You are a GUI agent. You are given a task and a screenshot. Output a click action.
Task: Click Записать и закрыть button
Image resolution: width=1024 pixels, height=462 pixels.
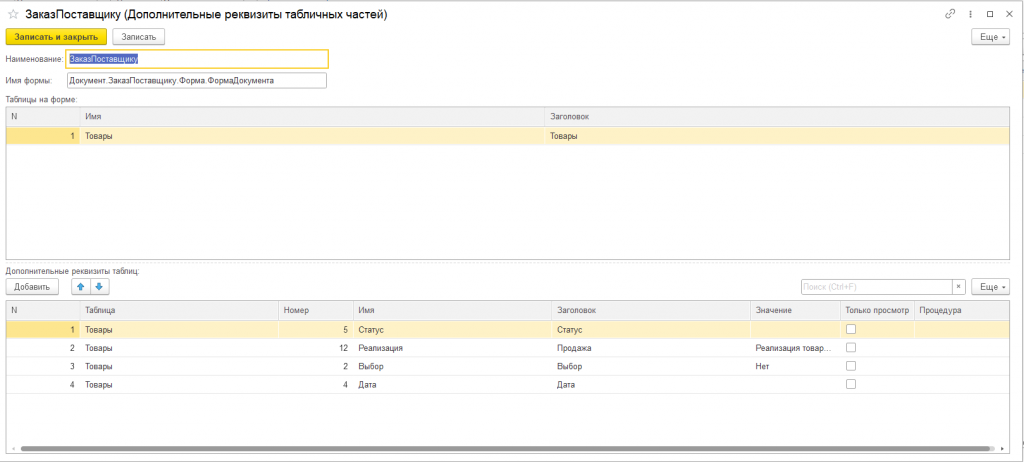pos(56,37)
